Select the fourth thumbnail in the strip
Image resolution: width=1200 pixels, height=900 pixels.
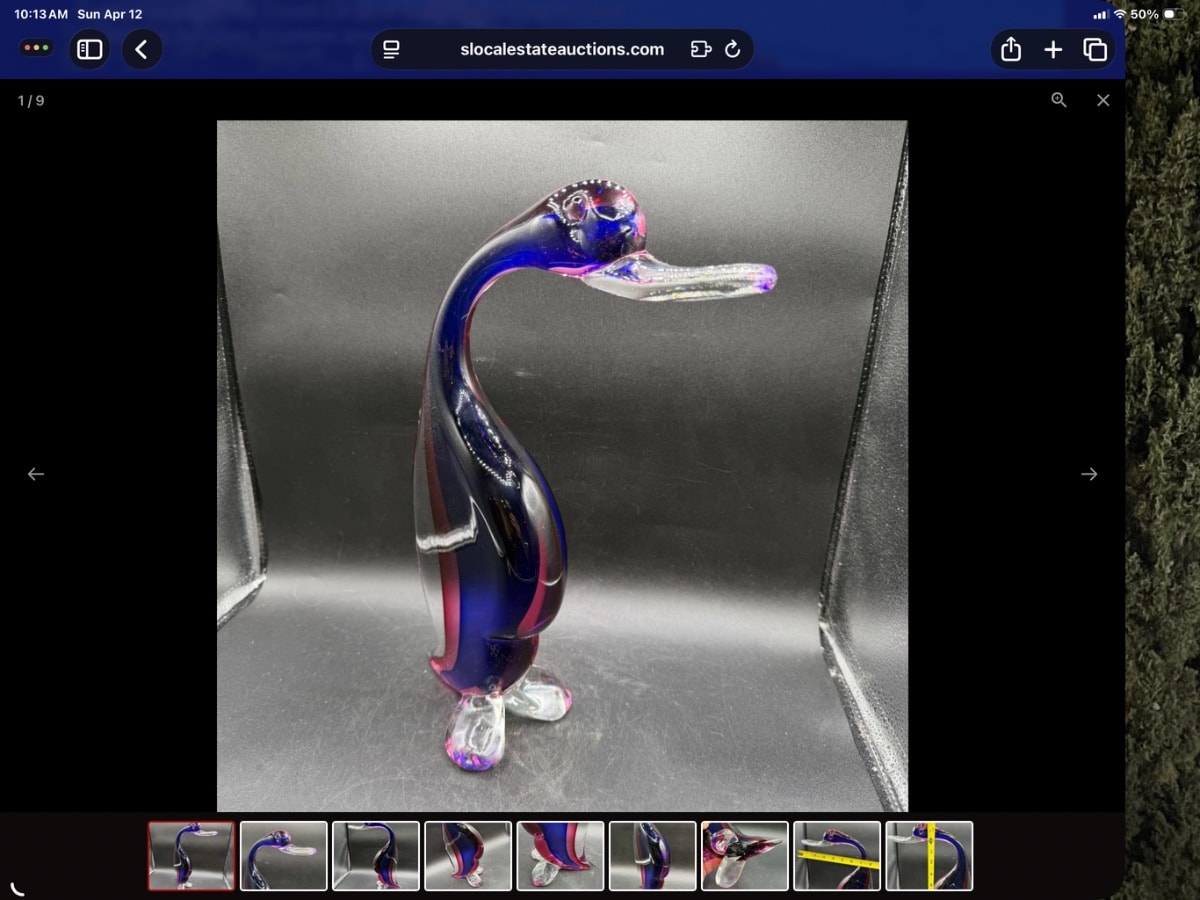click(x=468, y=856)
